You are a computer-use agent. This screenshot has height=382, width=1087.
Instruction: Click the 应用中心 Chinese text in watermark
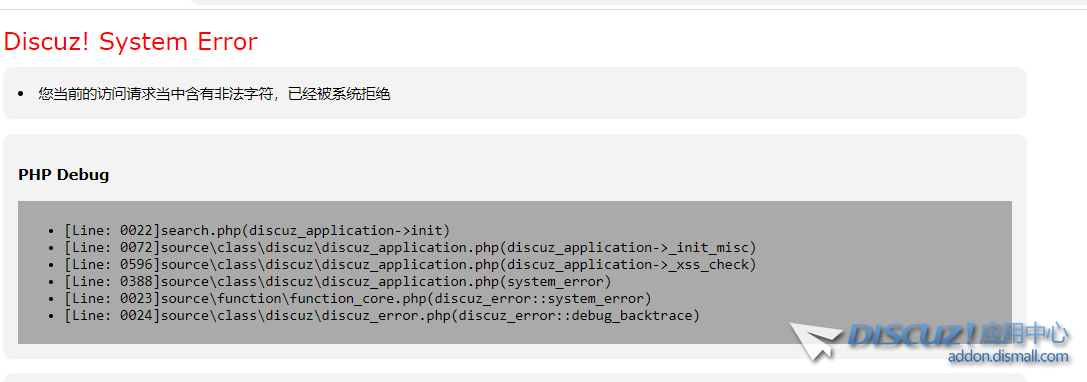click(1025, 335)
